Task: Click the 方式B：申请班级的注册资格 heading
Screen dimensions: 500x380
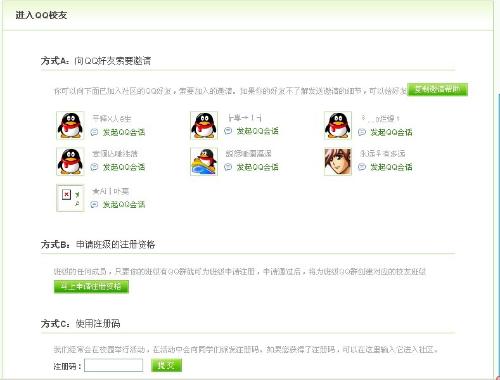Action: click(x=98, y=244)
